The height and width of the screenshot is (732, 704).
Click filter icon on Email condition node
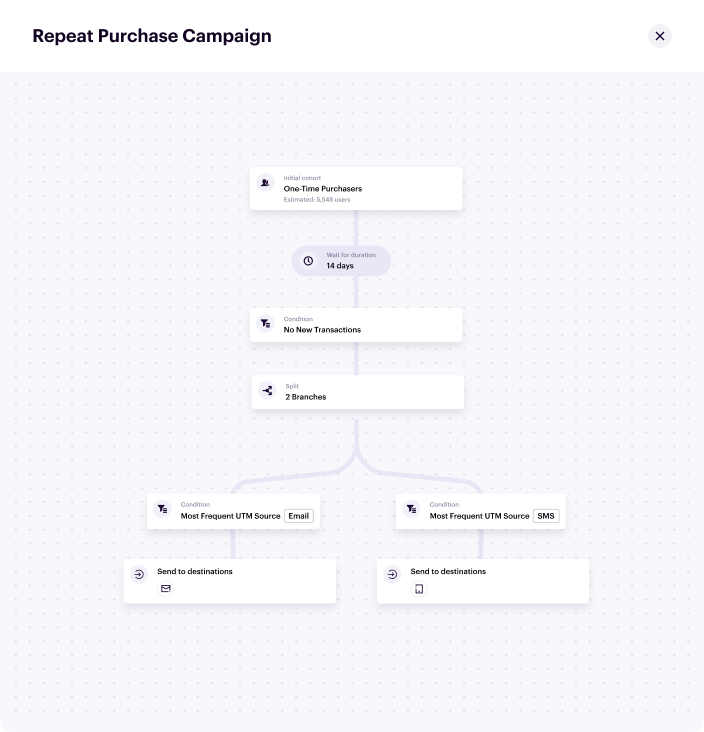point(163,510)
